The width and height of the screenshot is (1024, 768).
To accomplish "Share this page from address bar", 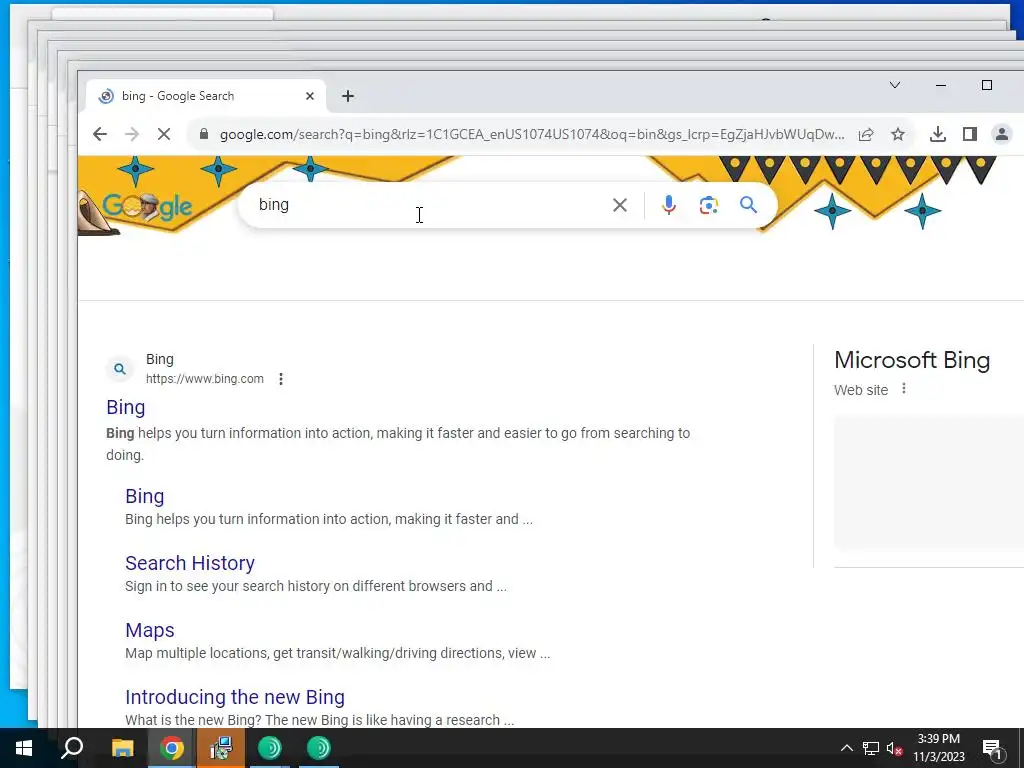I will point(866,135).
